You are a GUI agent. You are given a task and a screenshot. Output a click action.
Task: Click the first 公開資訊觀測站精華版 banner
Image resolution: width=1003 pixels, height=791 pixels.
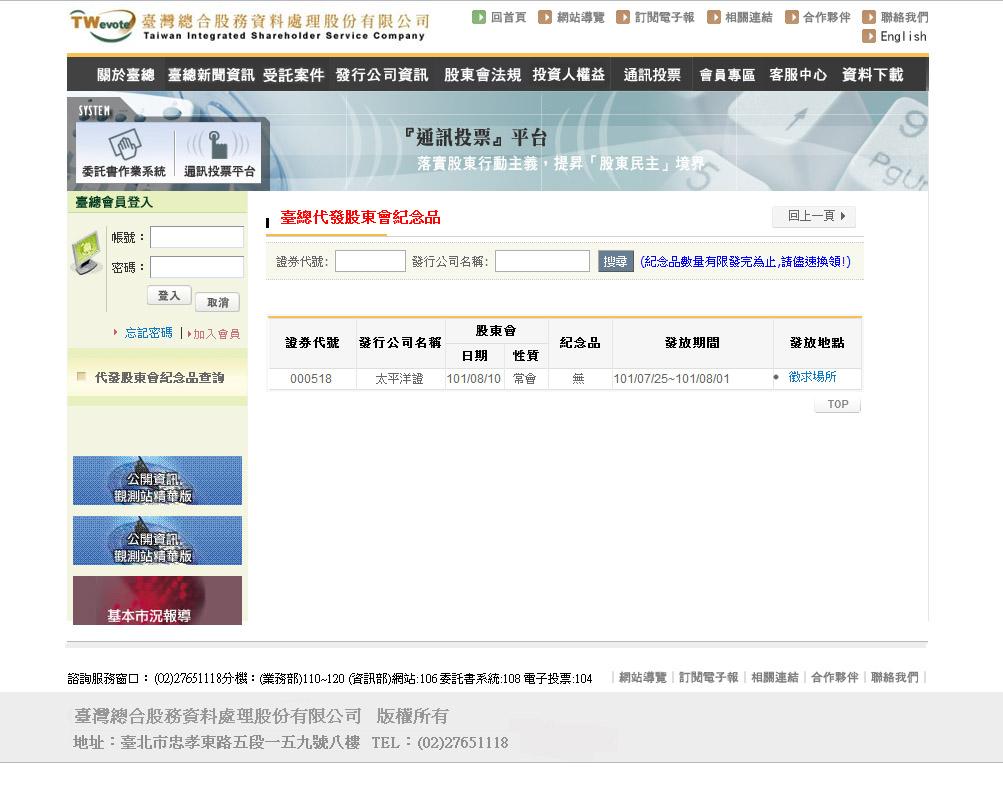157,480
